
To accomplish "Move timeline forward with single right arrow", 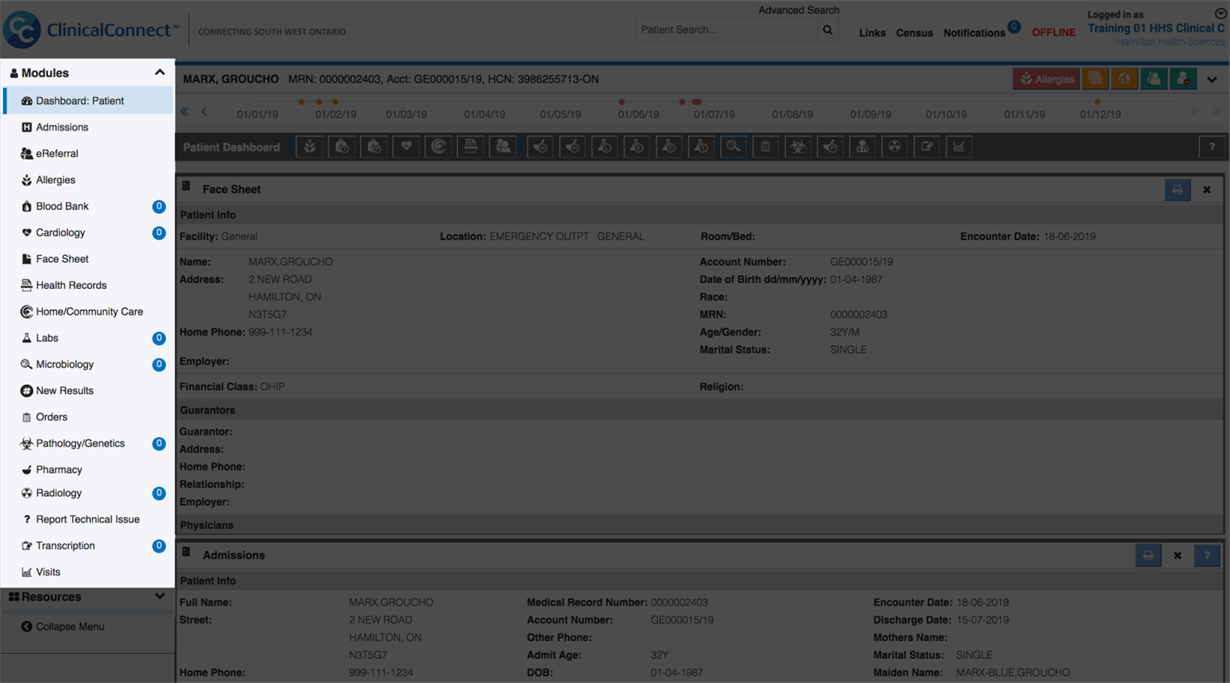I will 1195,112.
